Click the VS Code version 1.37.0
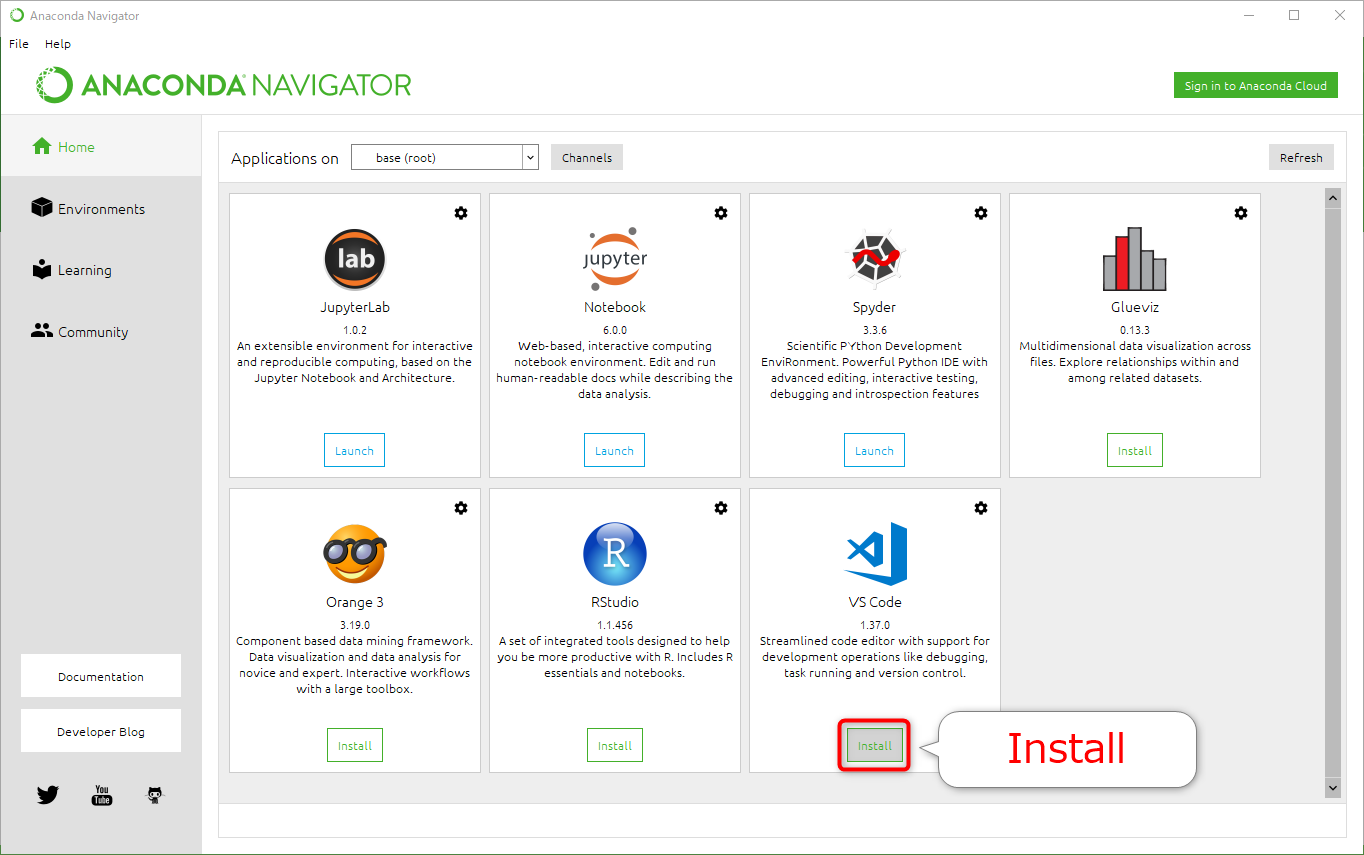Screen dimensions: 1364x855 pos(875,624)
